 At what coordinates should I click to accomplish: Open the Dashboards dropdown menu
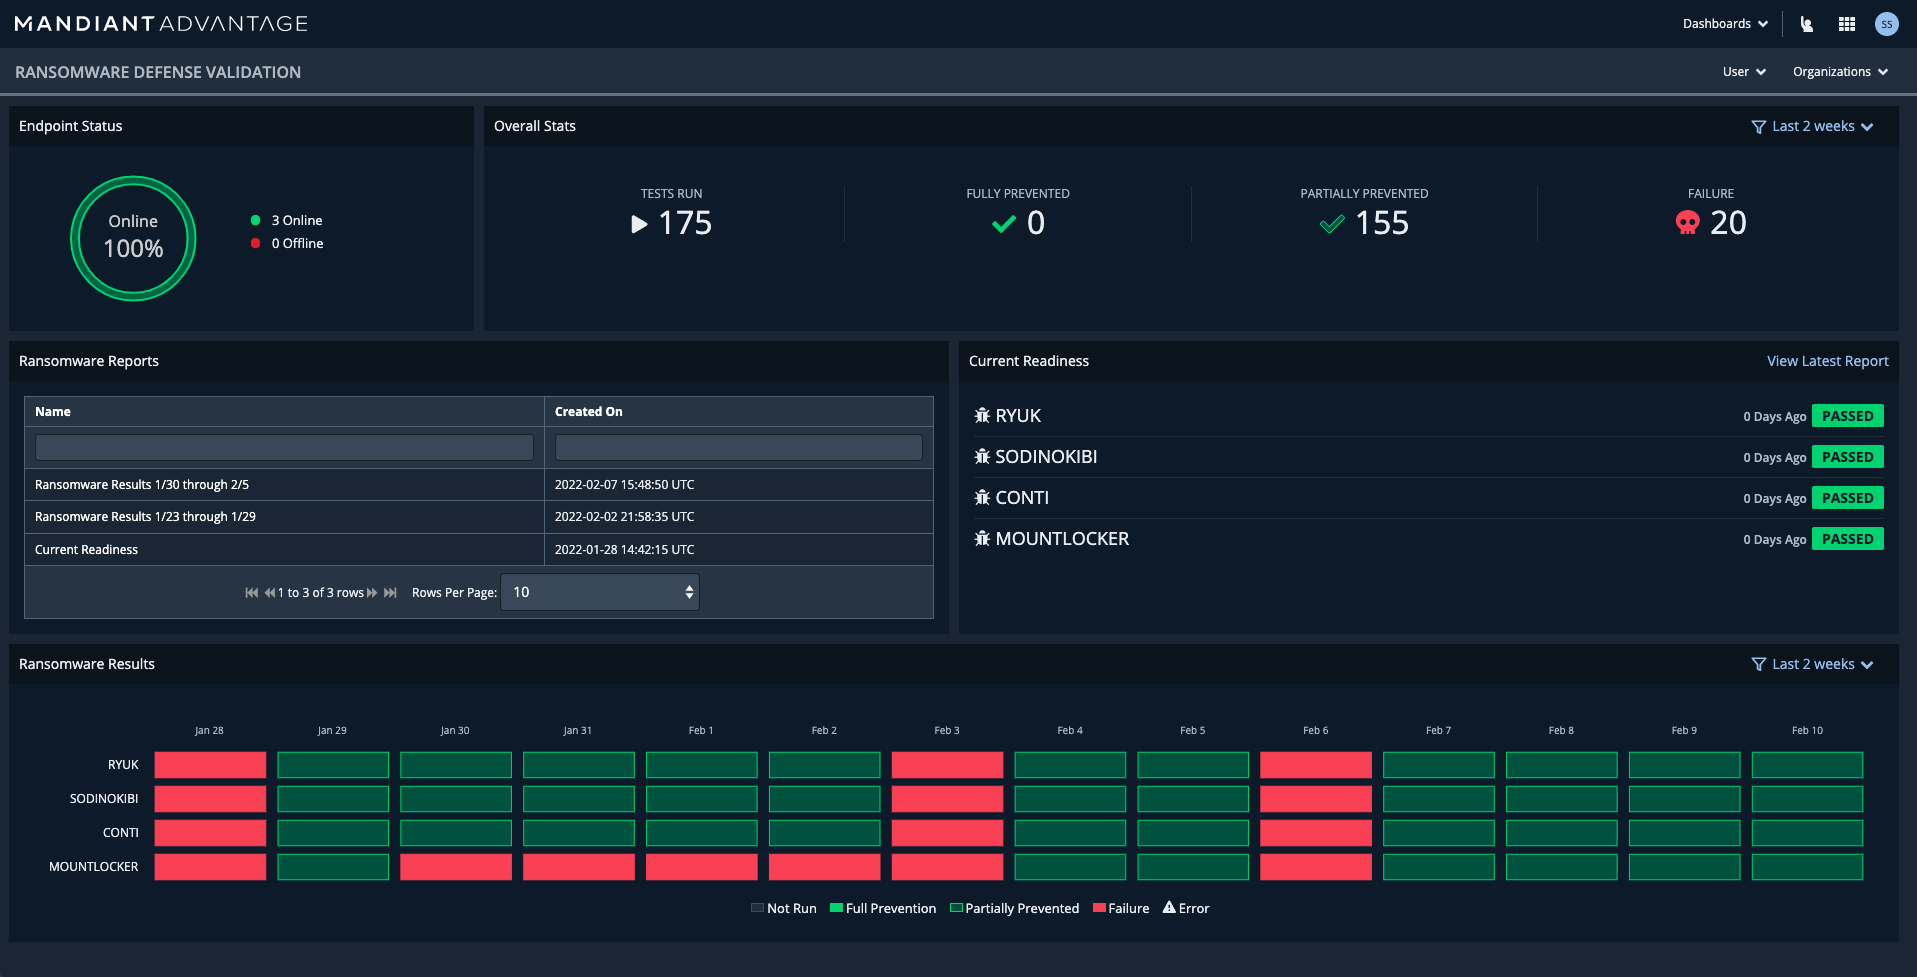1725,24
